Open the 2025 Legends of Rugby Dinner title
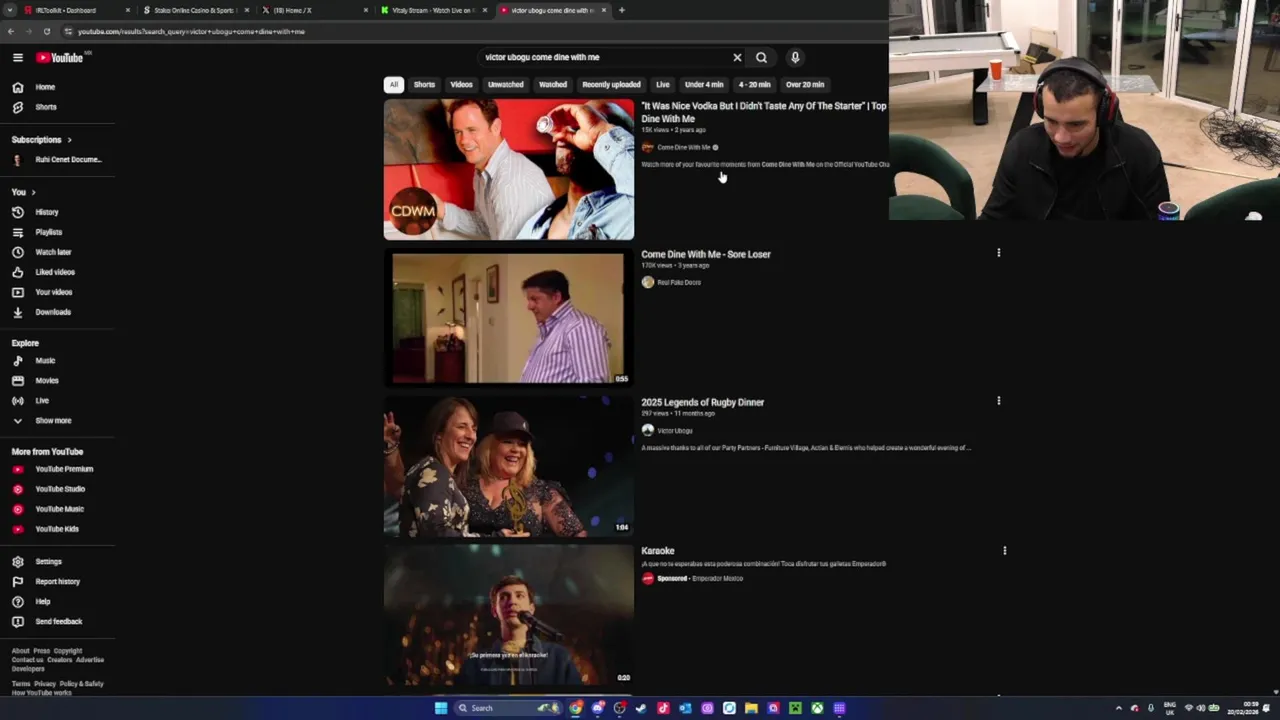Image resolution: width=1280 pixels, height=720 pixels. [x=702, y=402]
